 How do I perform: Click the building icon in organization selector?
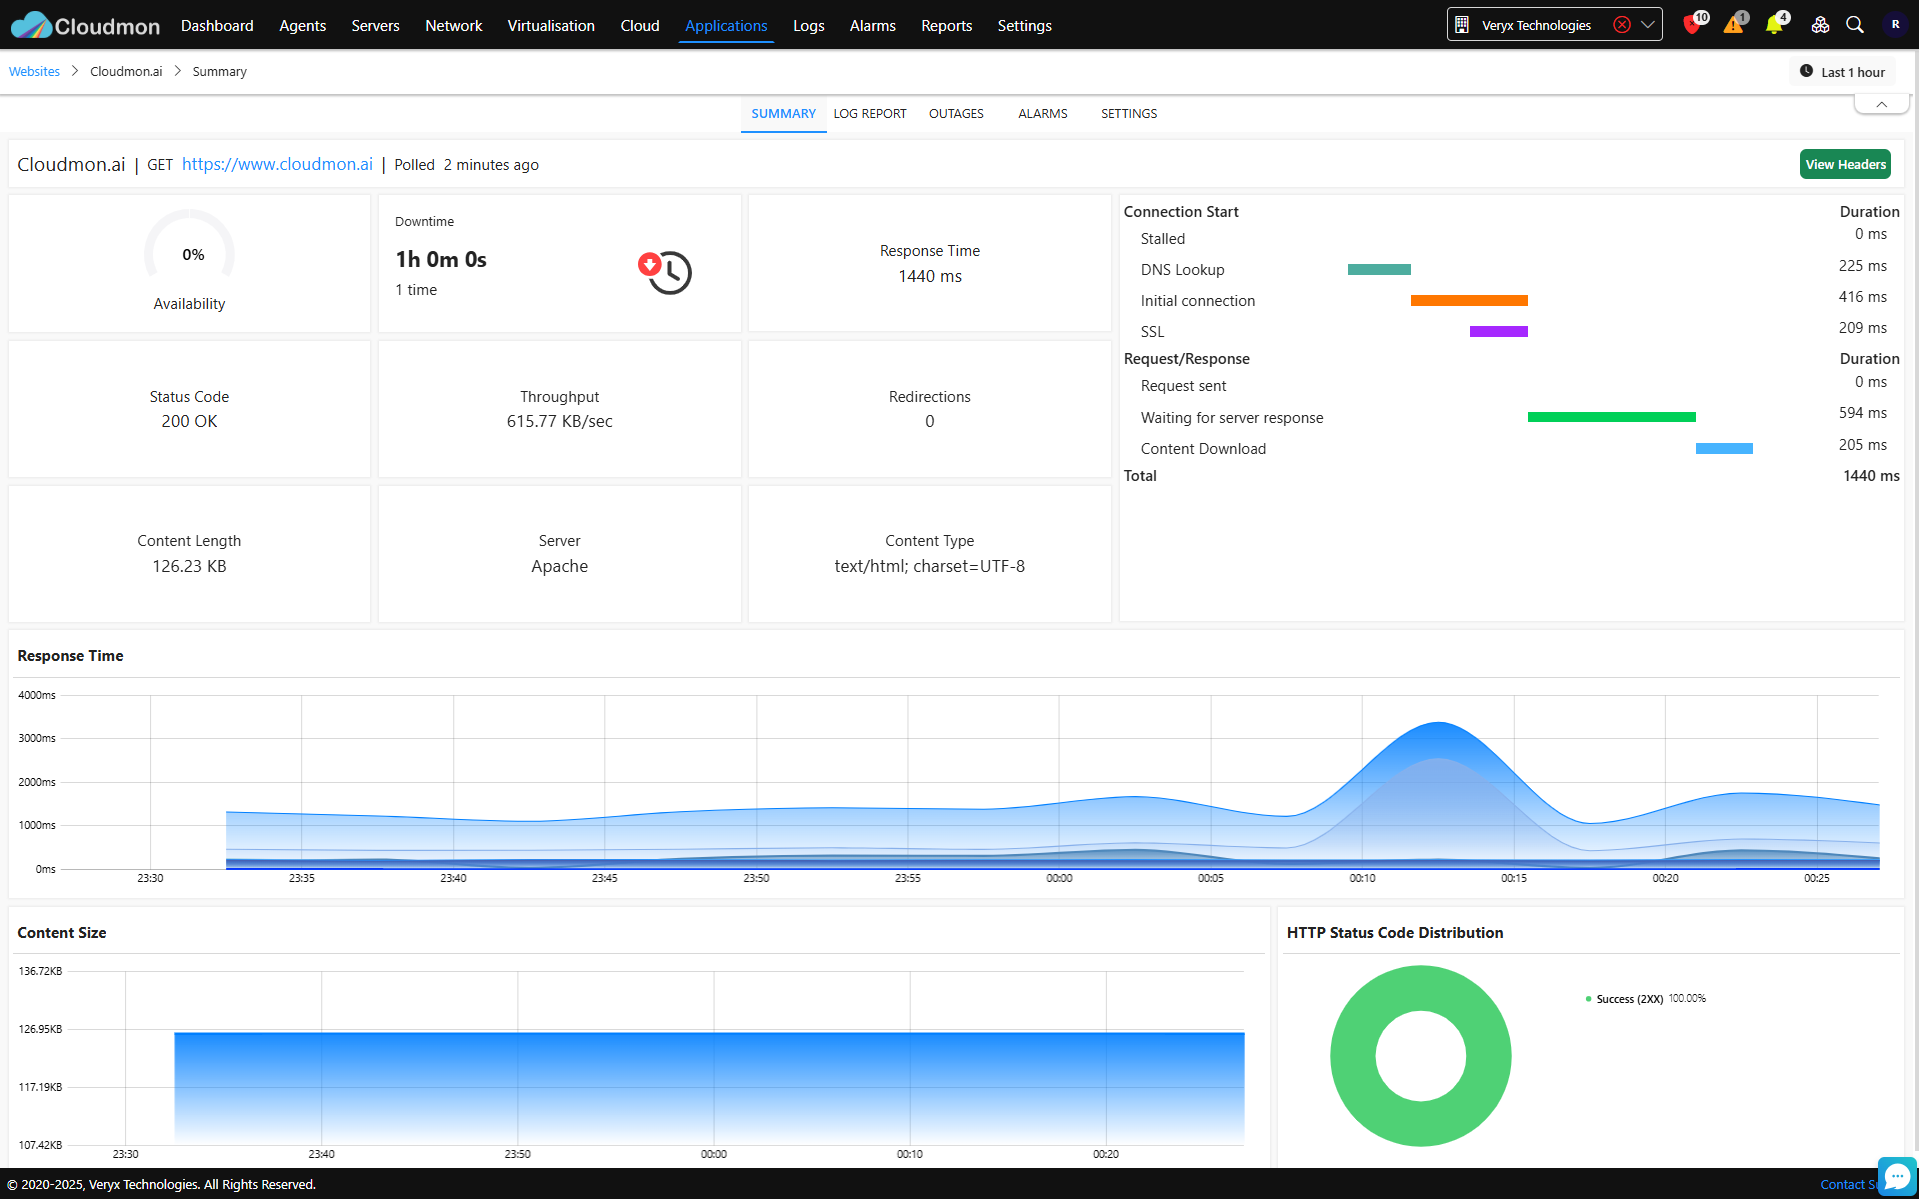[x=1462, y=25]
